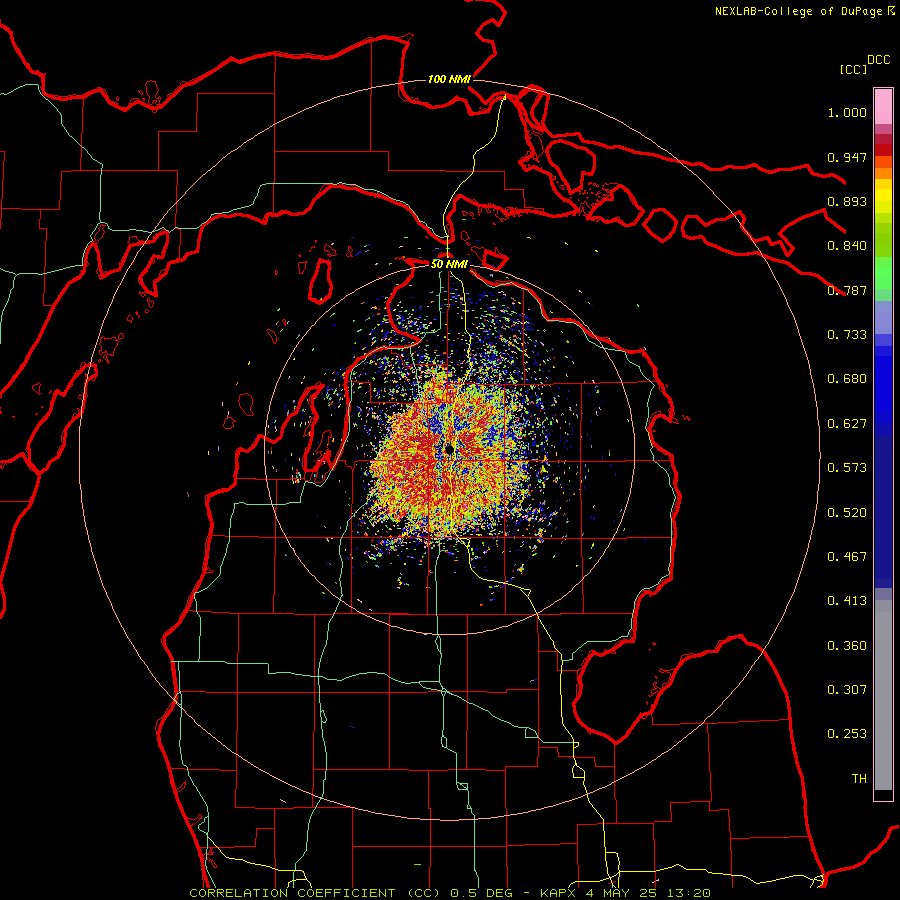Click the 0.627 color scale value
Viewport: 900px width, 900px height.
pyautogui.click(x=847, y=424)
